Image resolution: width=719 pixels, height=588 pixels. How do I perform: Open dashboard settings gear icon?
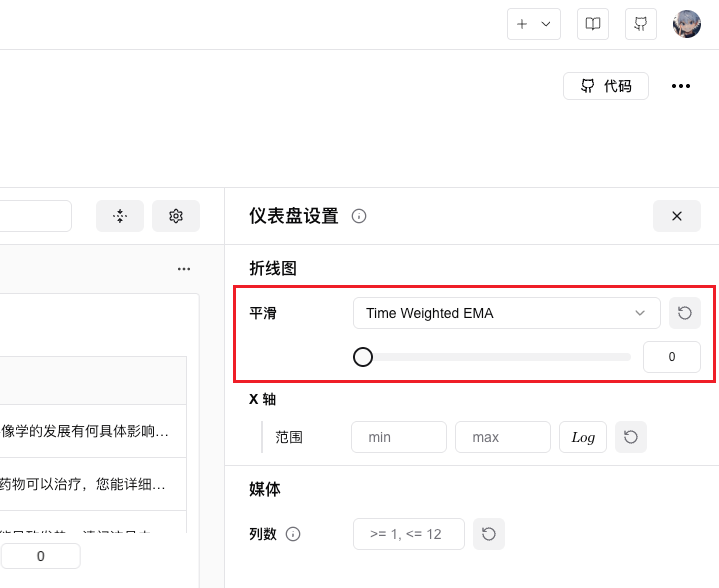coord(176,216)
